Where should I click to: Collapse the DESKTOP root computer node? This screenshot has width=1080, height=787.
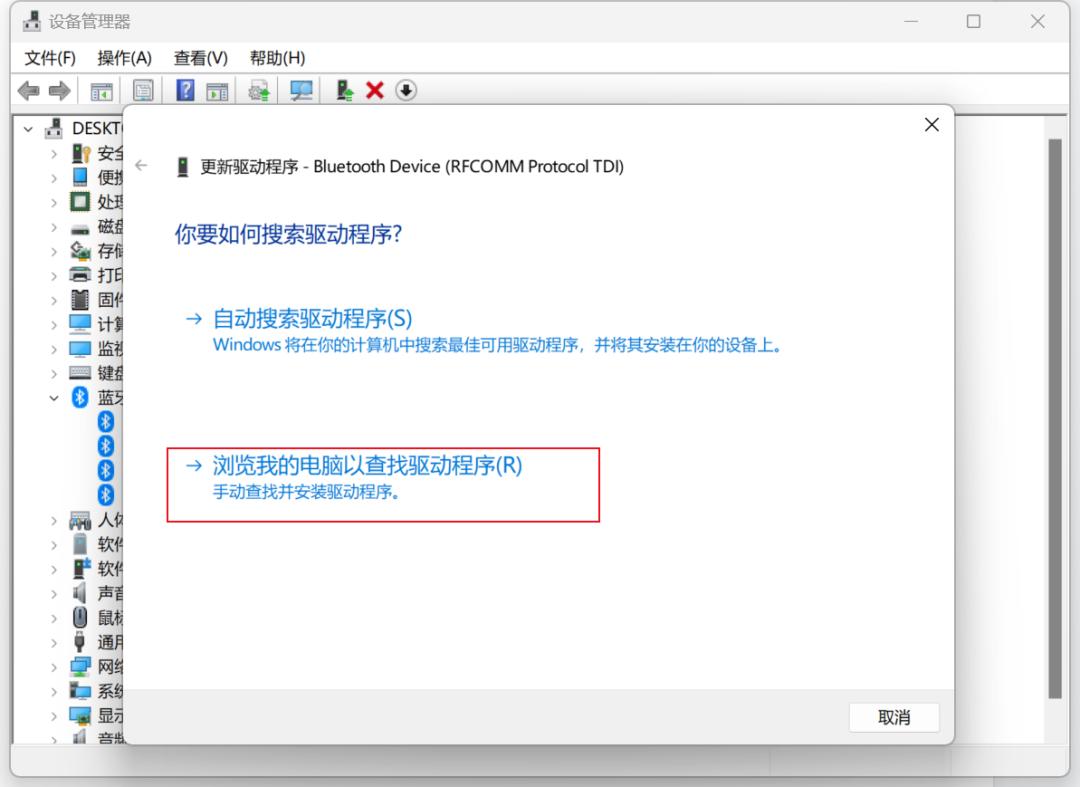point(28,129)
